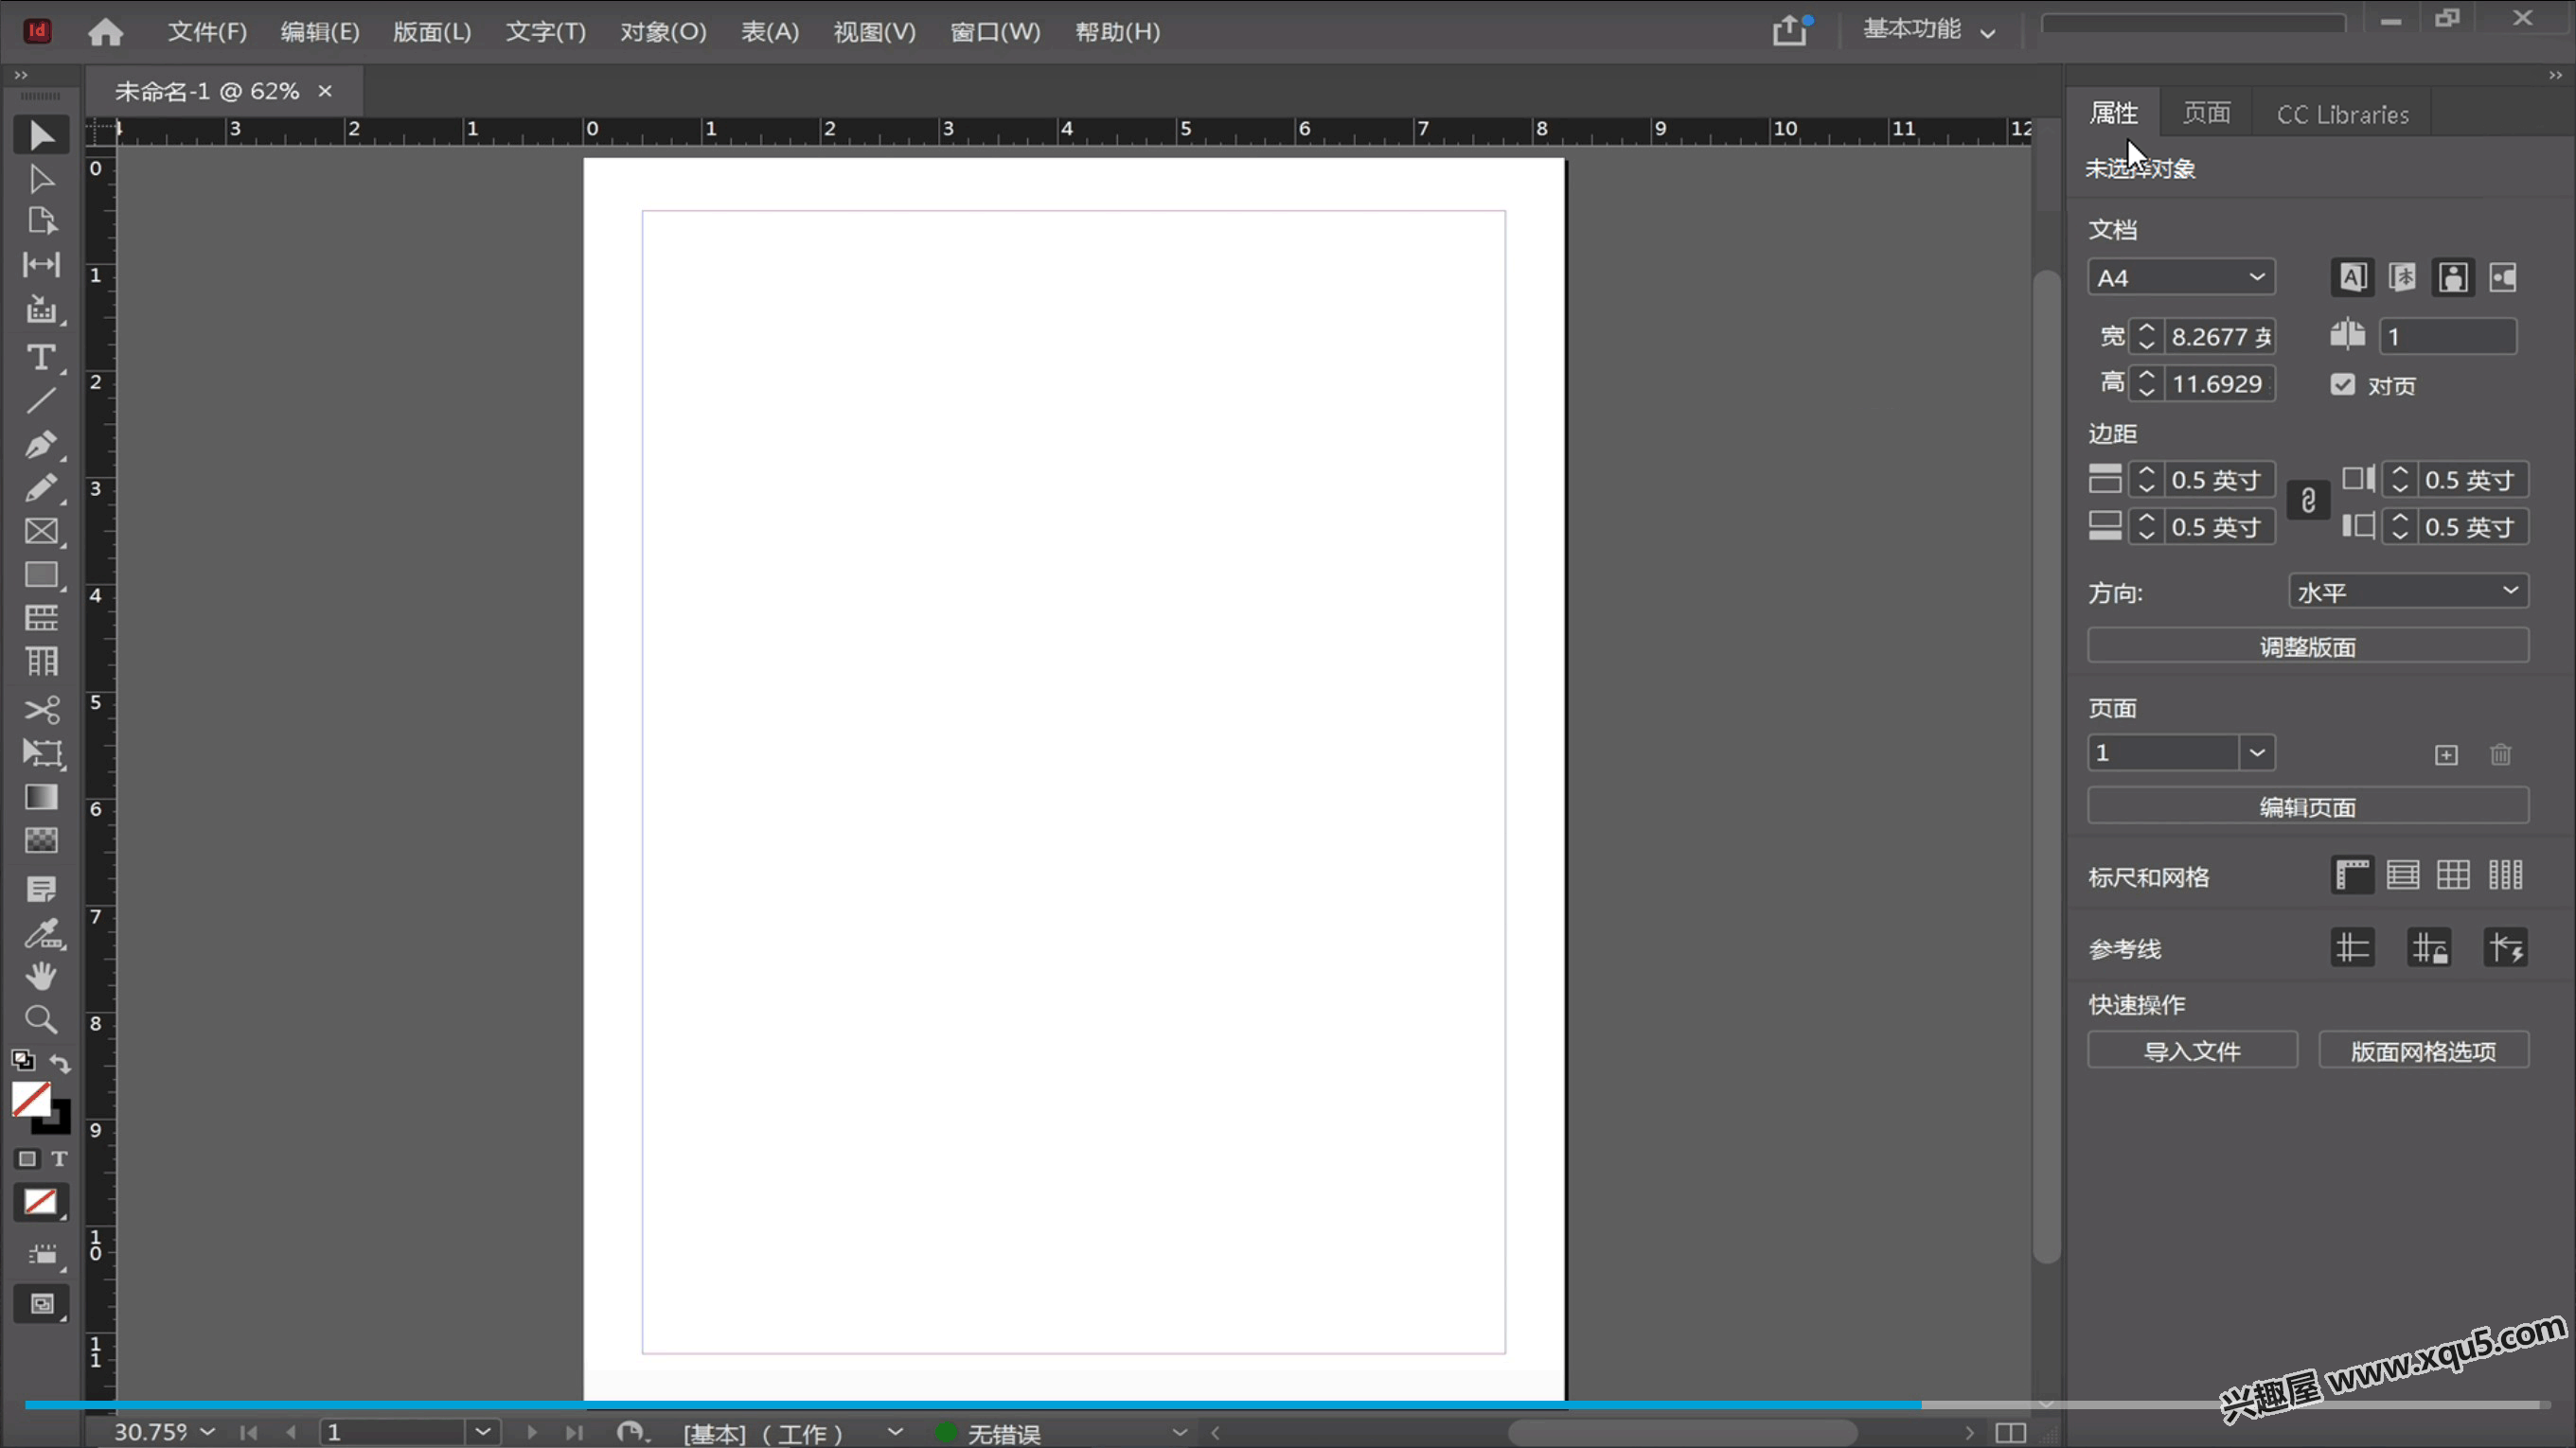Delete page using trash icon

(x=2501, y=754)
